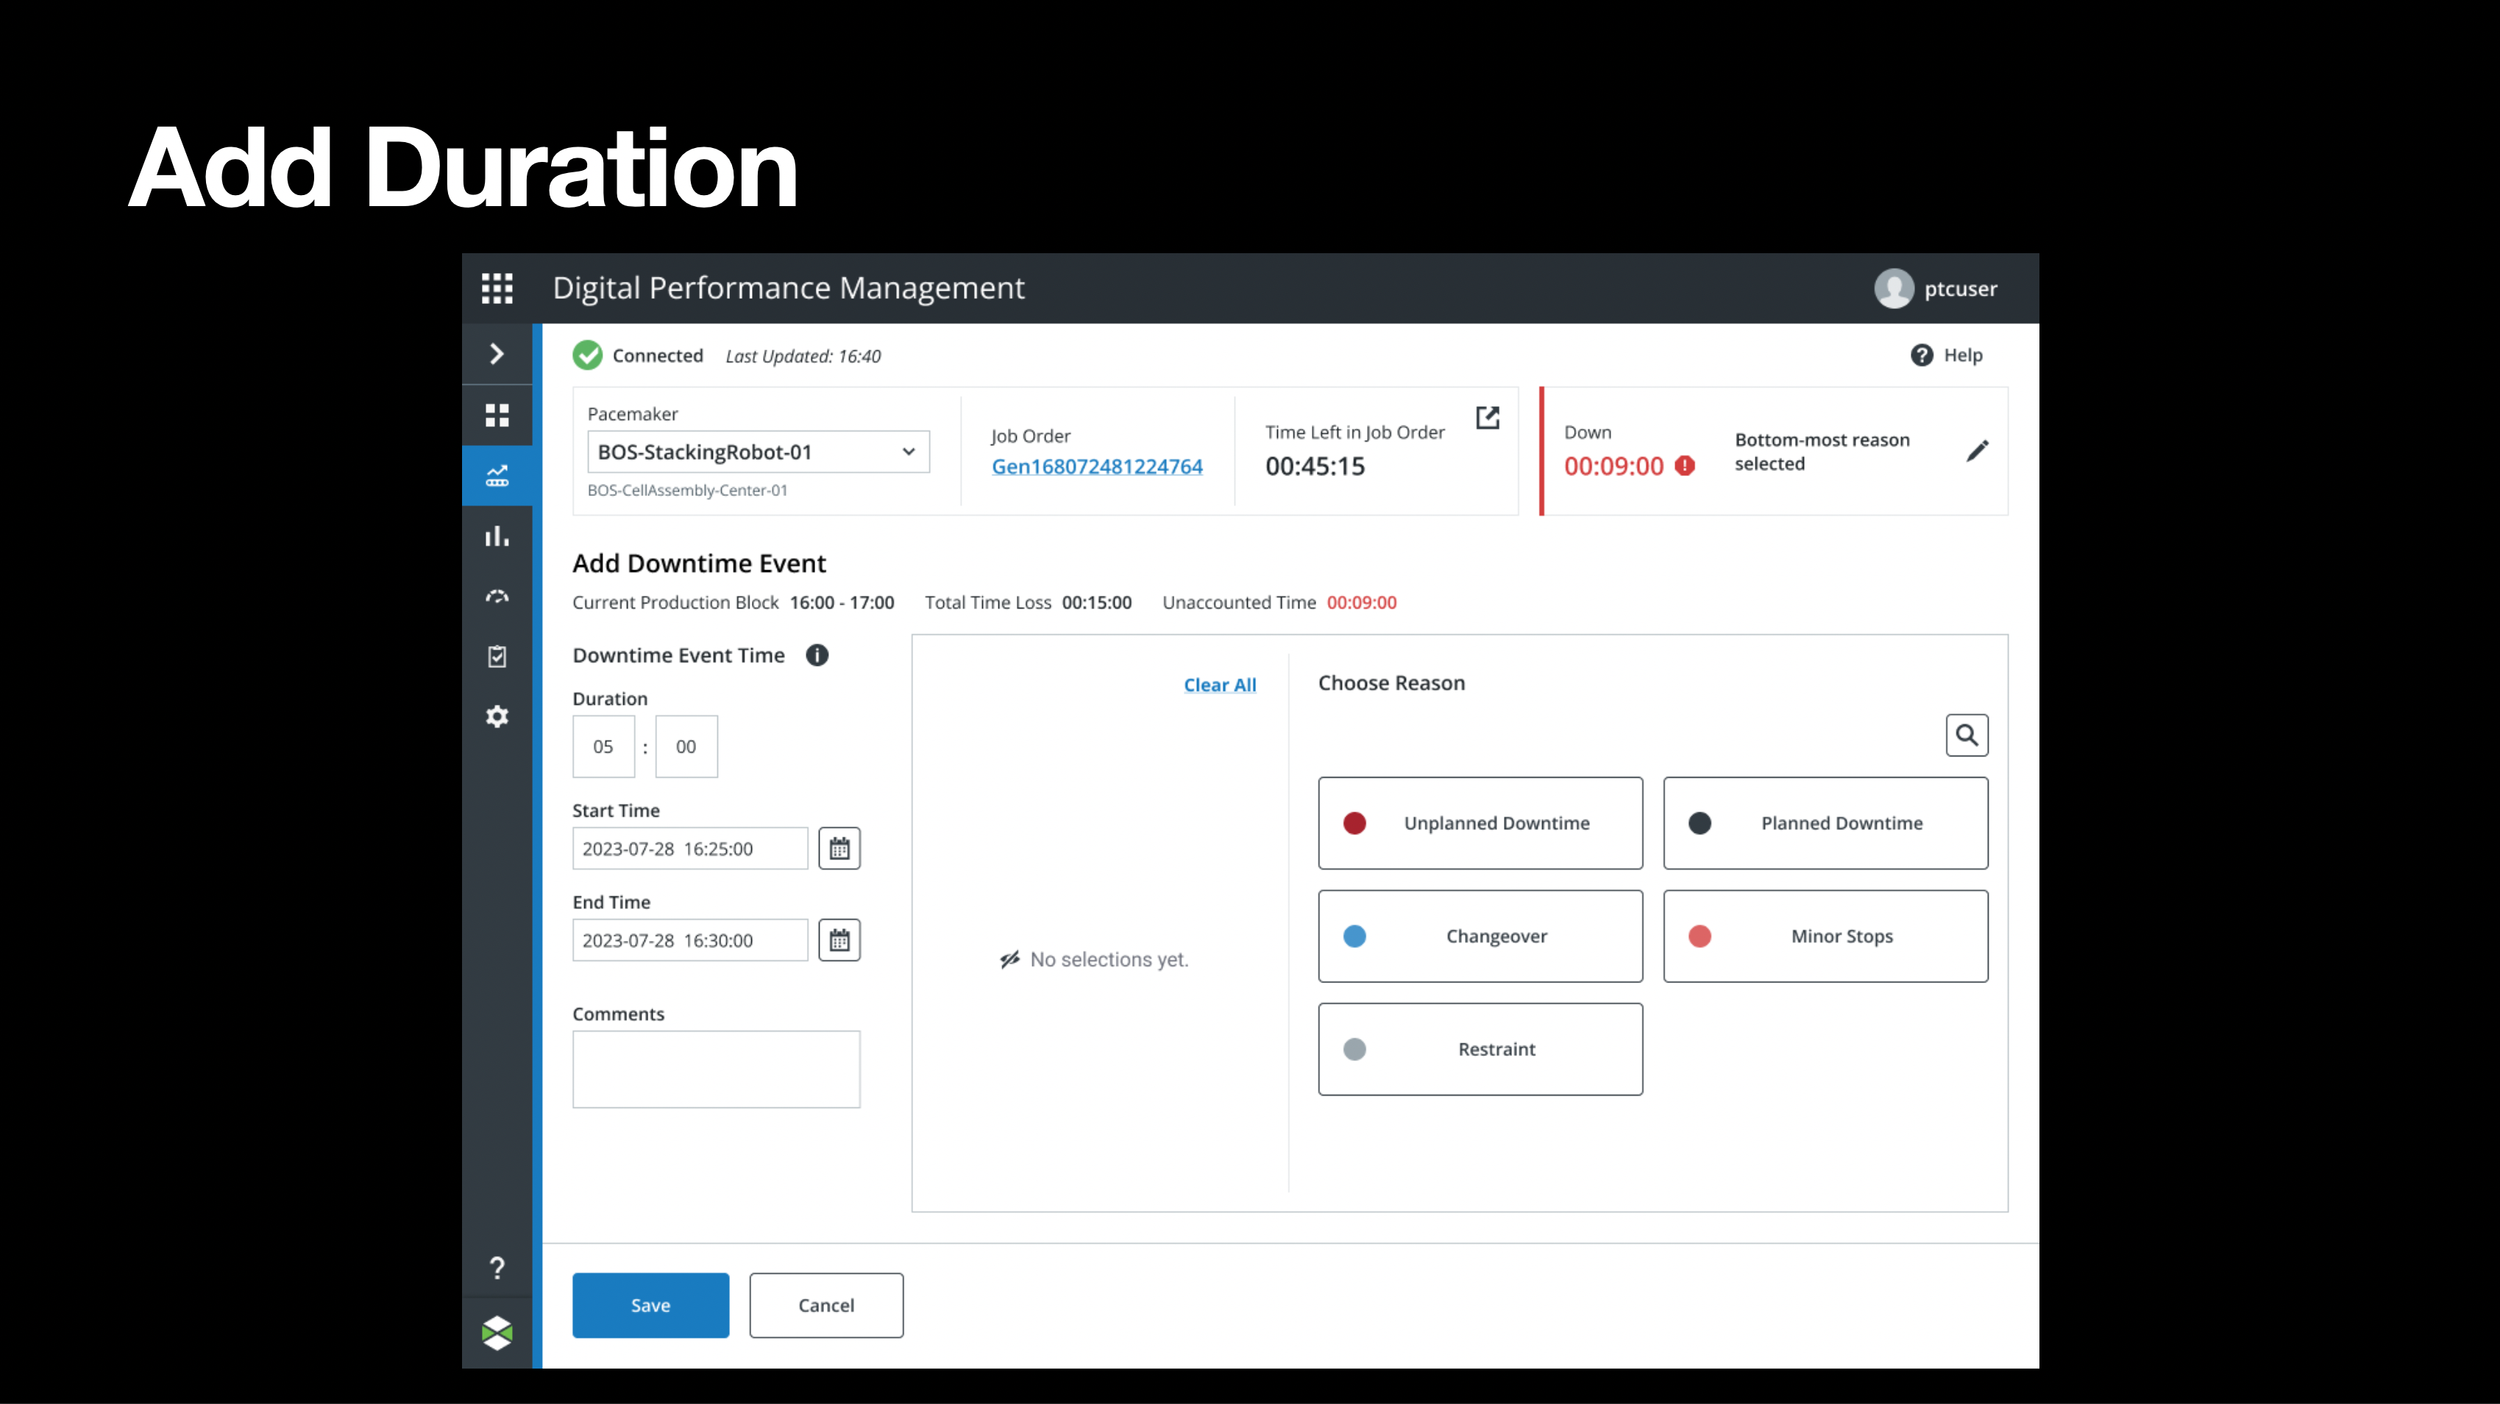Open the bar chart analytics sidebar icon
The height and width of the screenshot is (1404, 2500).
[x=497, y=537]
